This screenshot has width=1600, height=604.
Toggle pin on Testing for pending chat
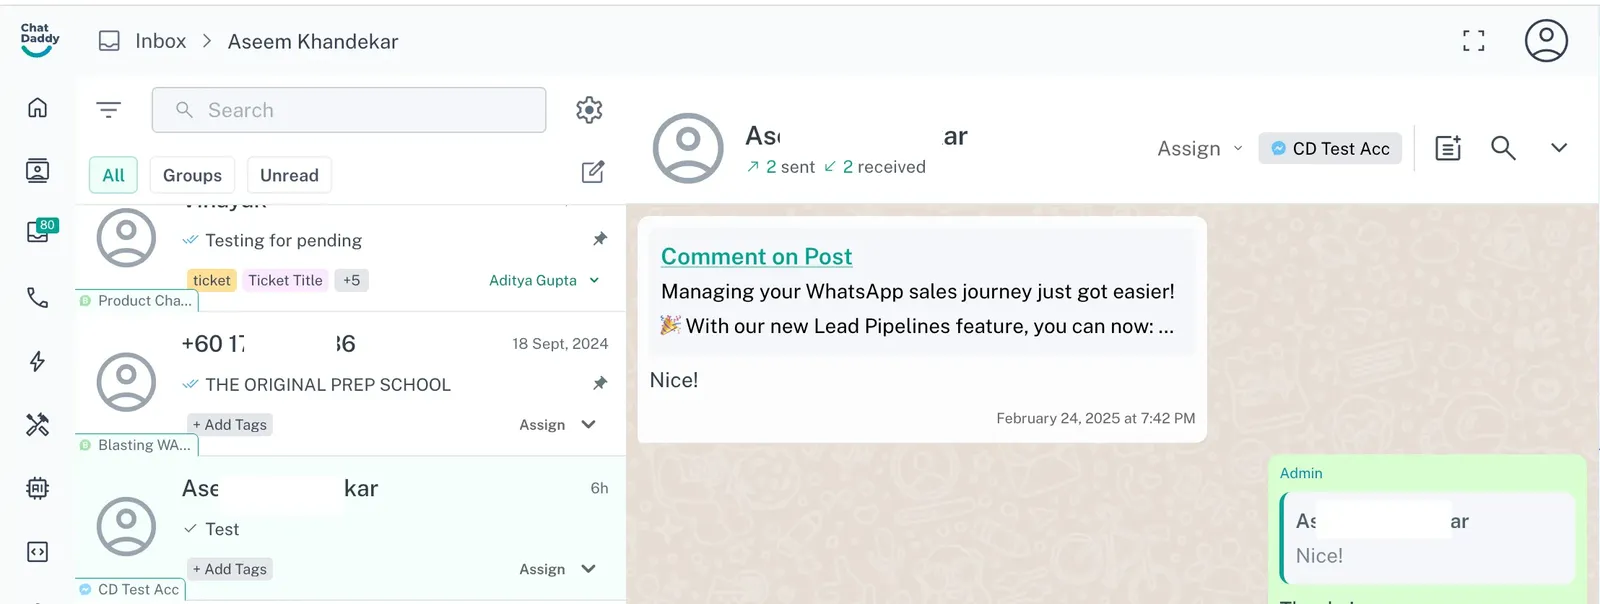(x=600, y=239)
